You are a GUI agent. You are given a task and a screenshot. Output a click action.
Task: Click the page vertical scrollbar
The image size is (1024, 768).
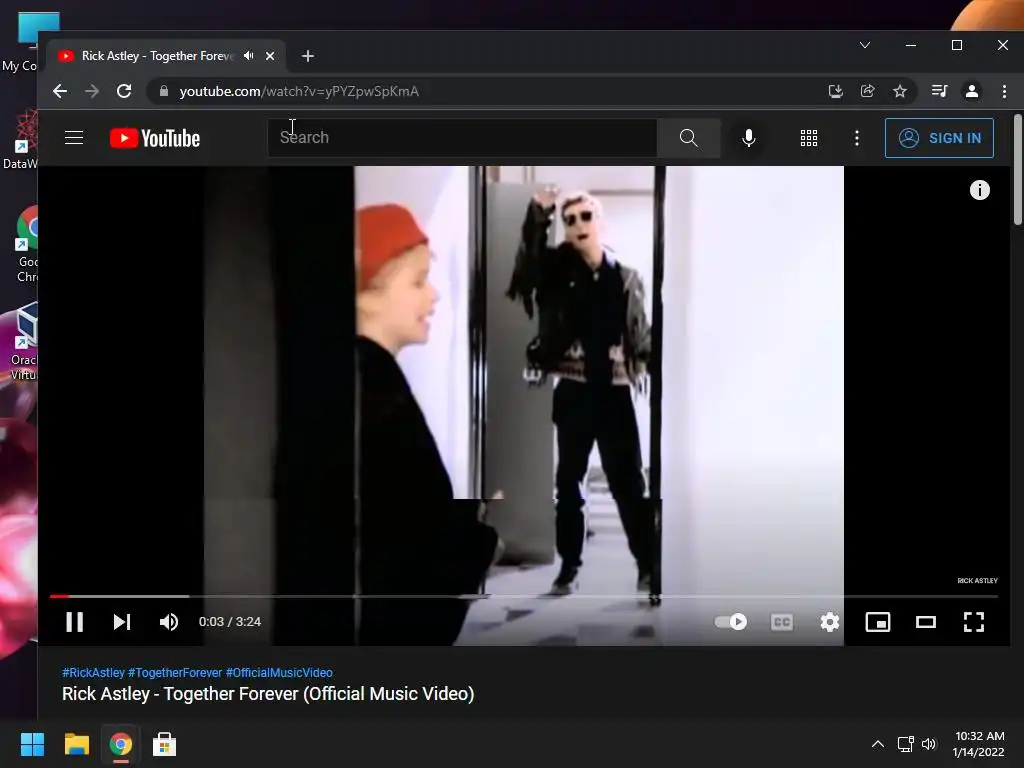coord(1017,170)
